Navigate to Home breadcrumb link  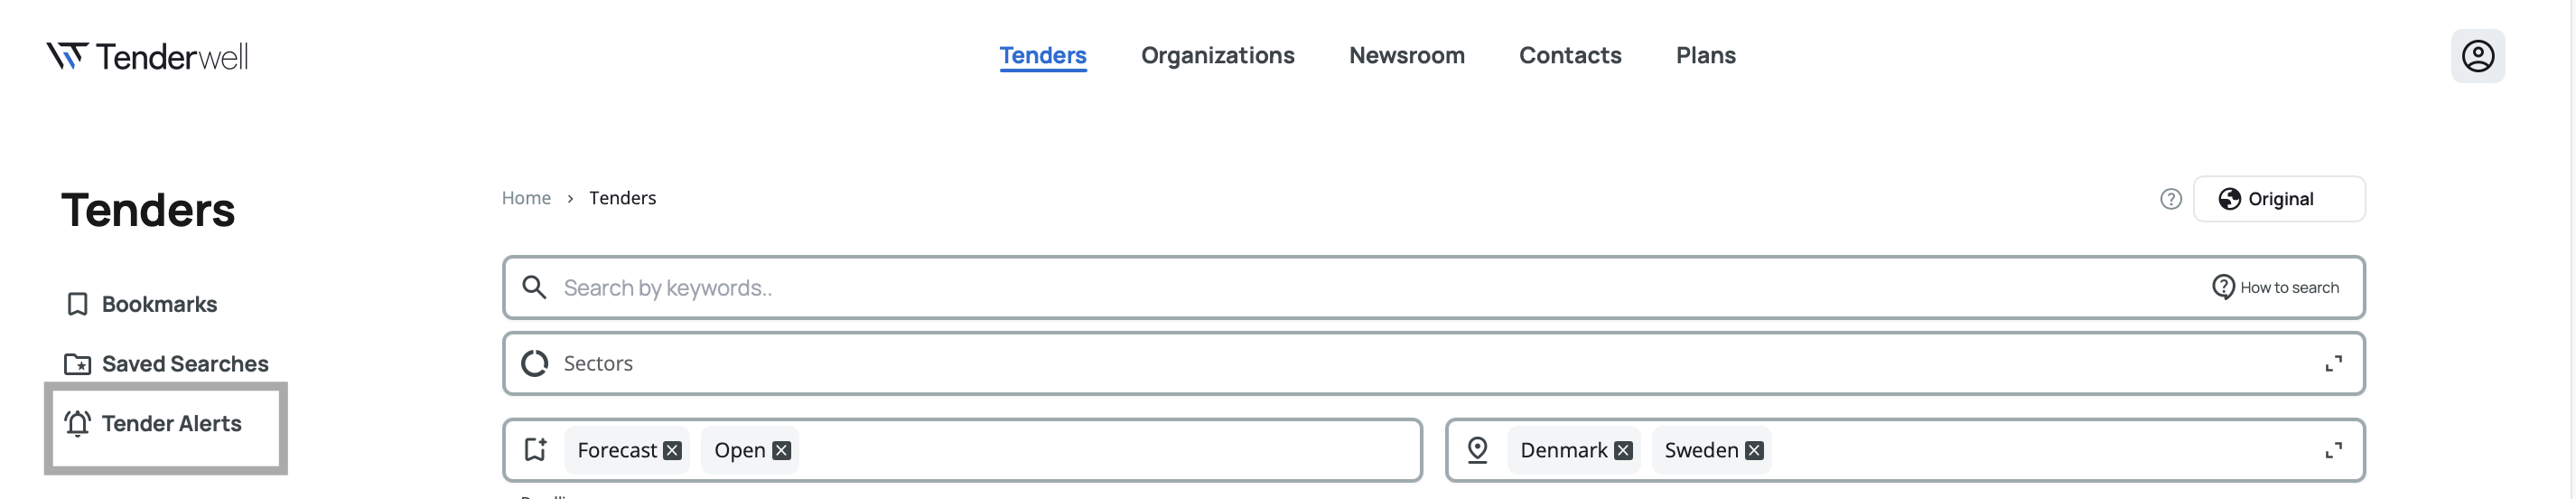526,198
